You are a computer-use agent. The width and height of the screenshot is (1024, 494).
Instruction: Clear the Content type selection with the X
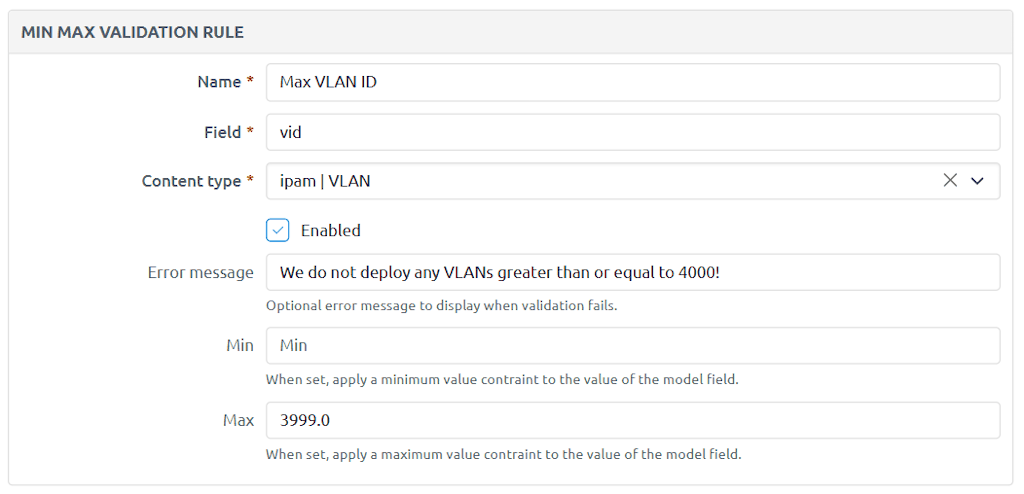950,181
